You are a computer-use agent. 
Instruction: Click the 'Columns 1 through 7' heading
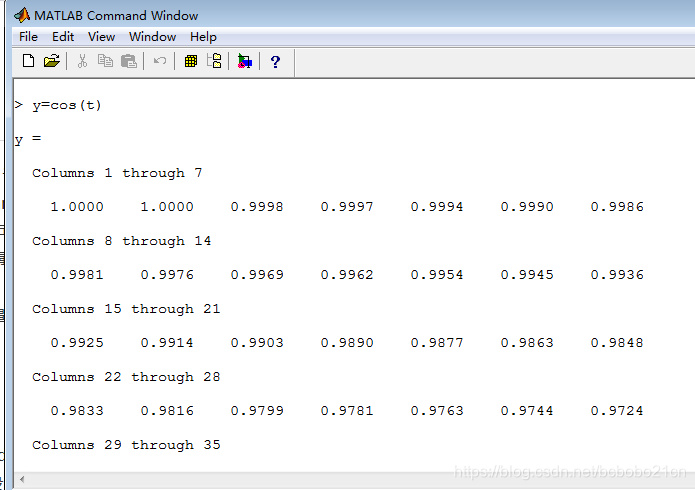click(x=117, y=173)
